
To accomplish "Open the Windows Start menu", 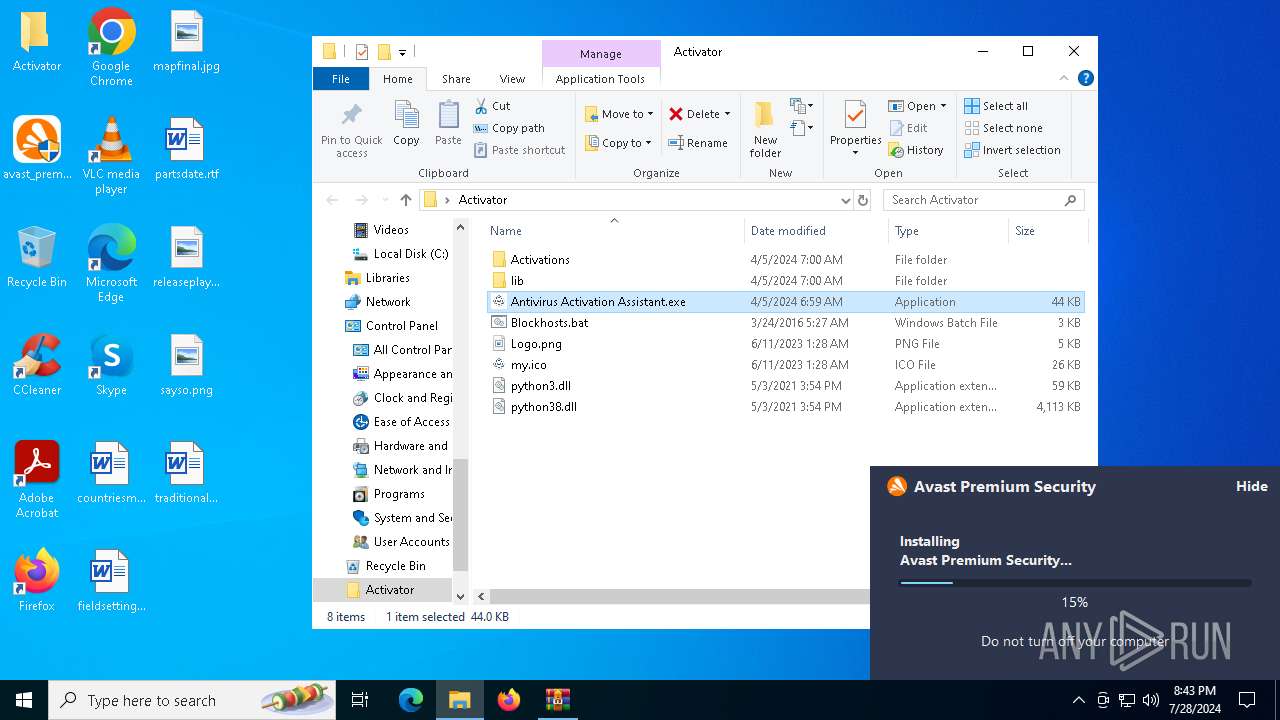I will [24, 700].
